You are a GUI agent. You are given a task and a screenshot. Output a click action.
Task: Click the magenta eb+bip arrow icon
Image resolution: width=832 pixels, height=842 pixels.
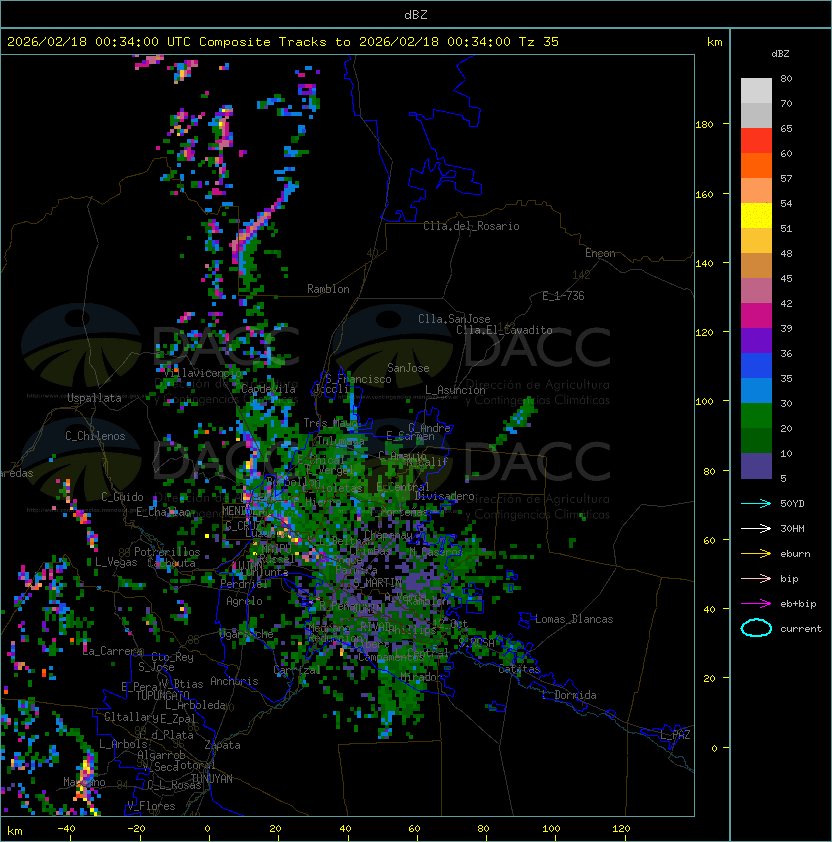pyautogui.click(x=756, y=604)
